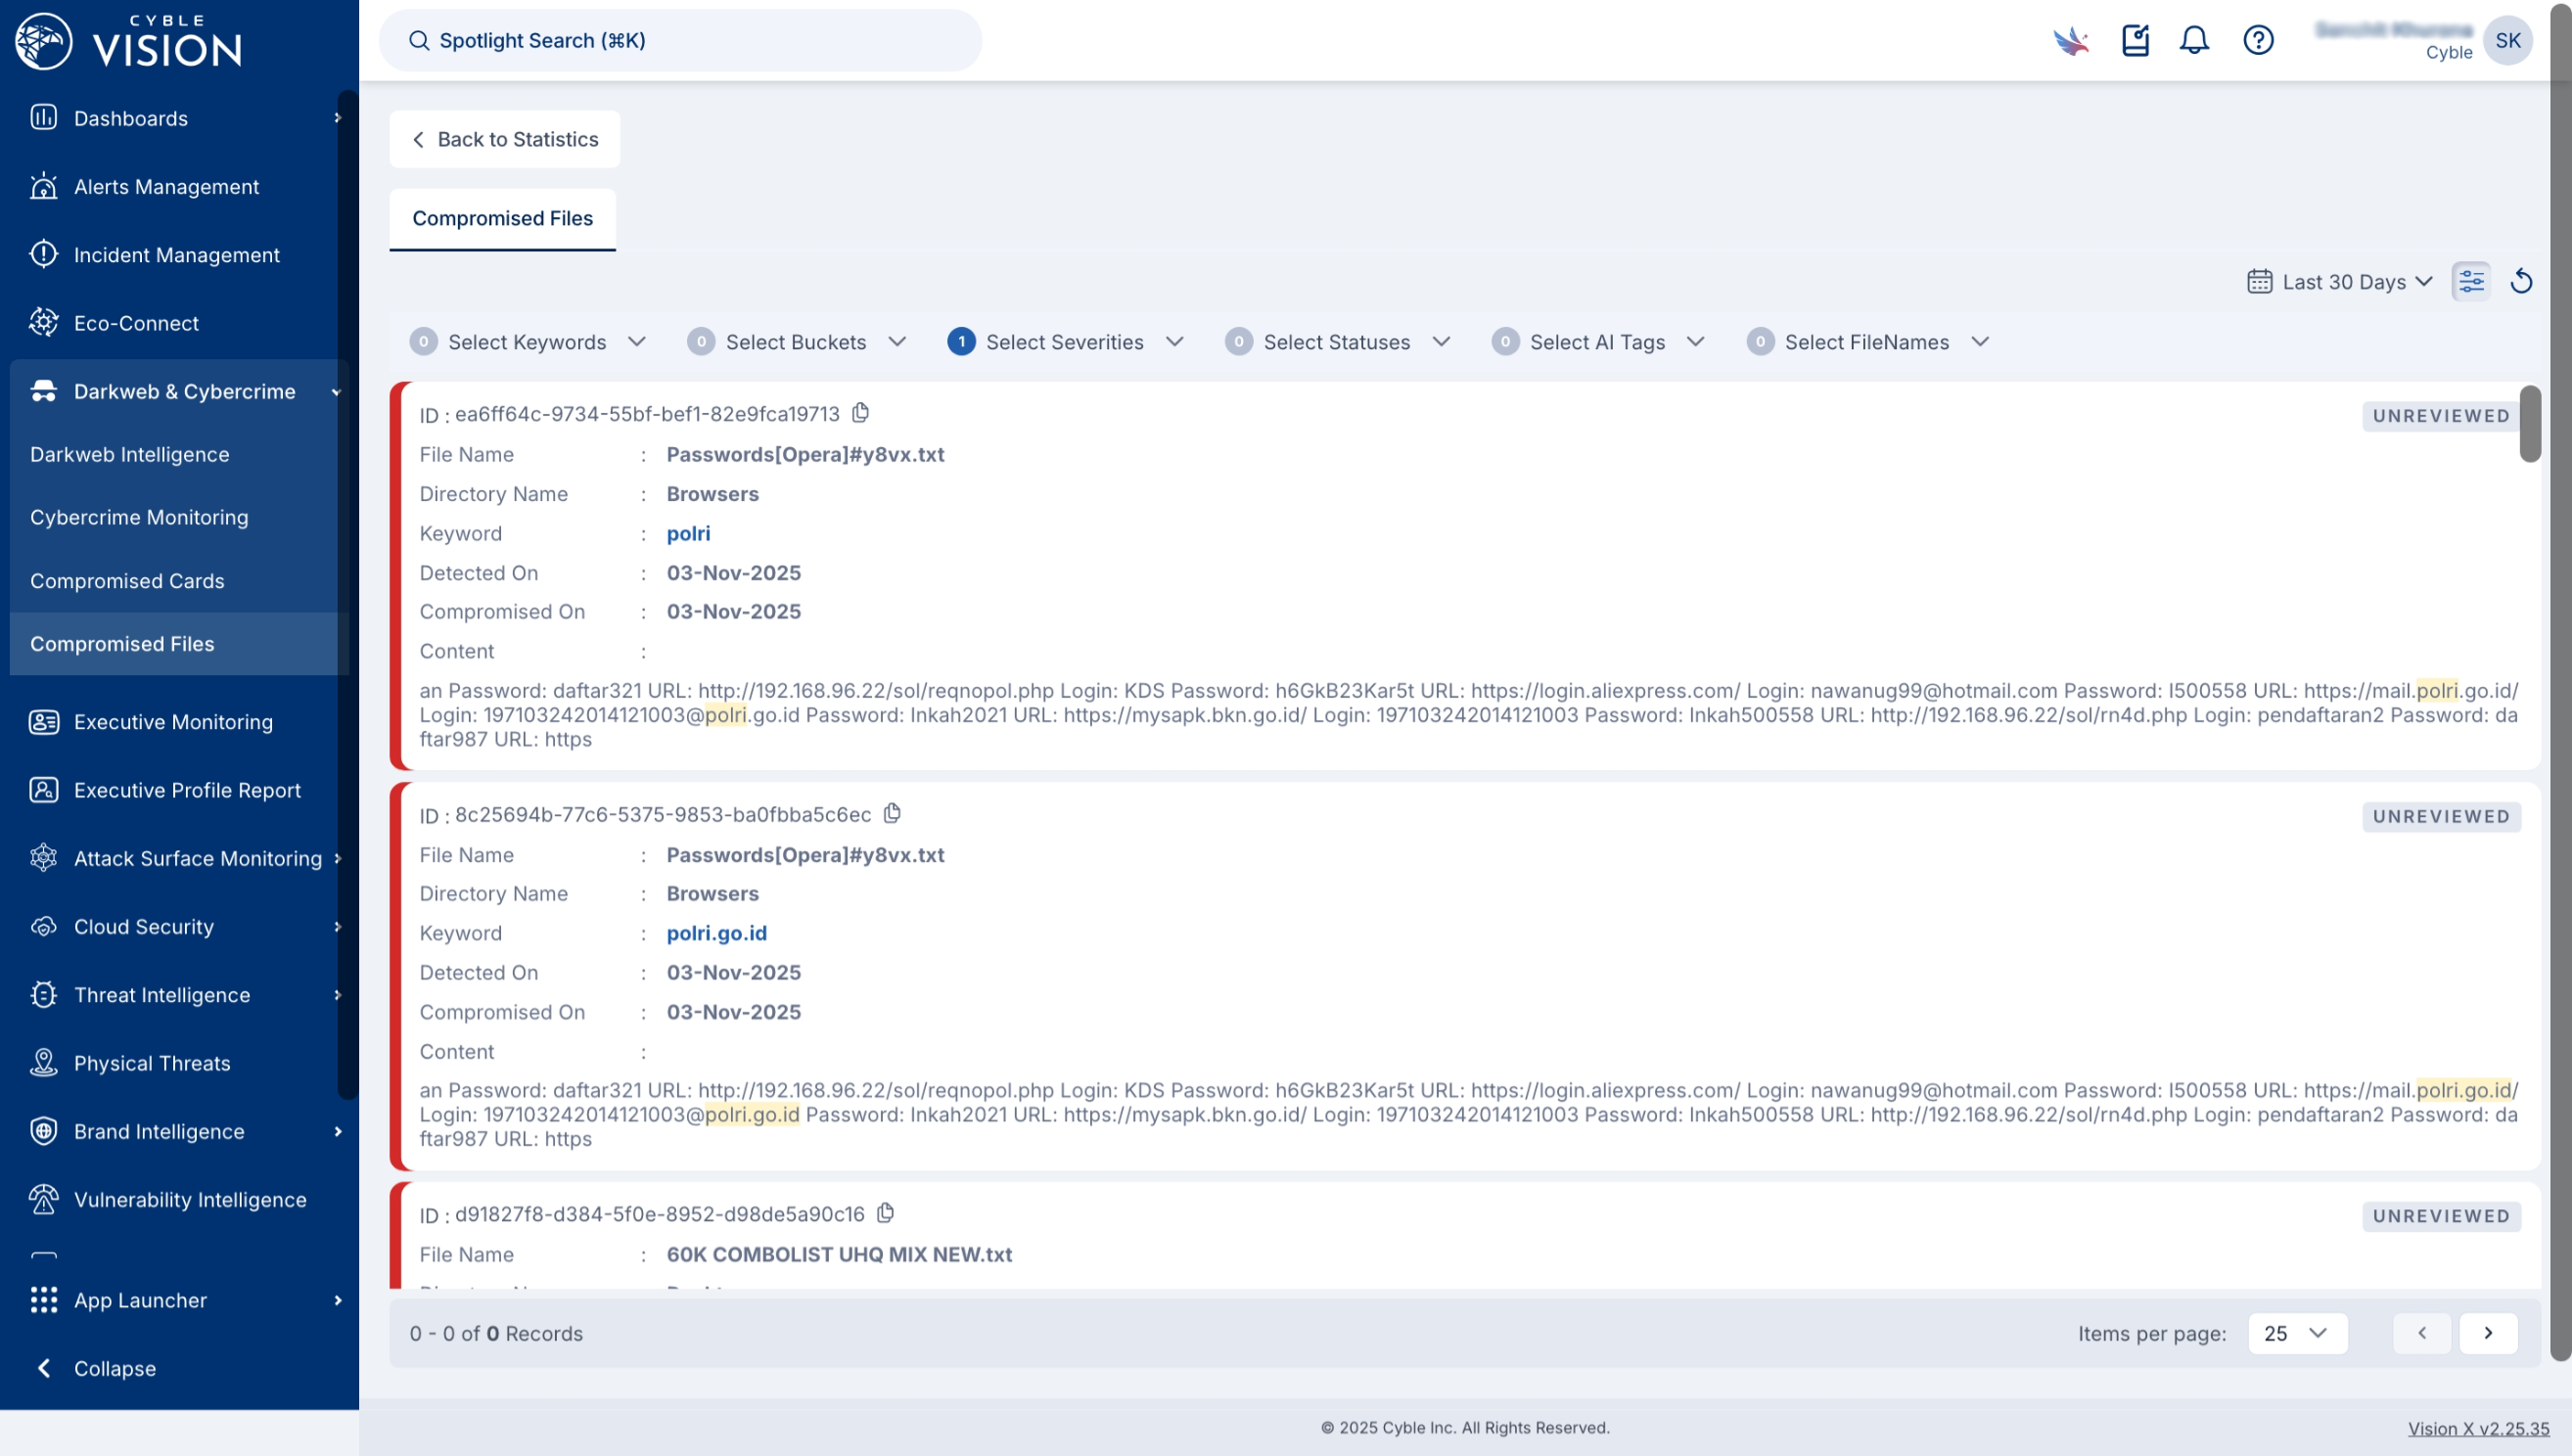Open the Last 30 Days date range dropdown
Image resolution: width=2572 pixels, height=1456 pixels.
click(2340, 282)
